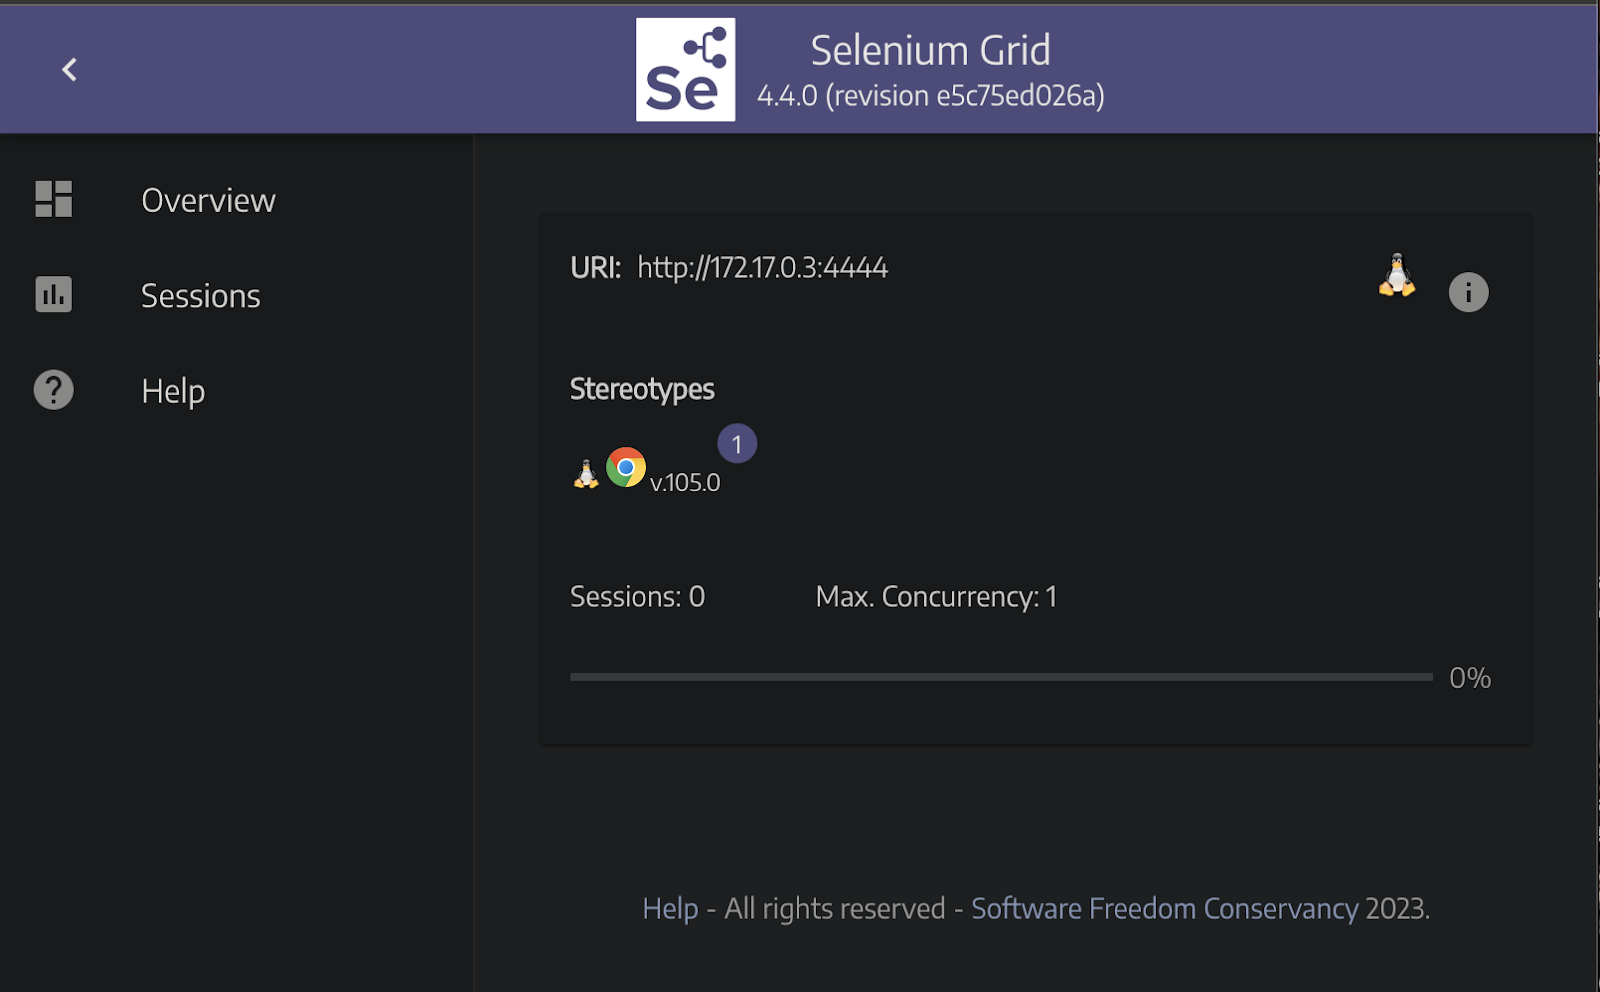Click the Selenium logo in the header

(x=685, y=70)
